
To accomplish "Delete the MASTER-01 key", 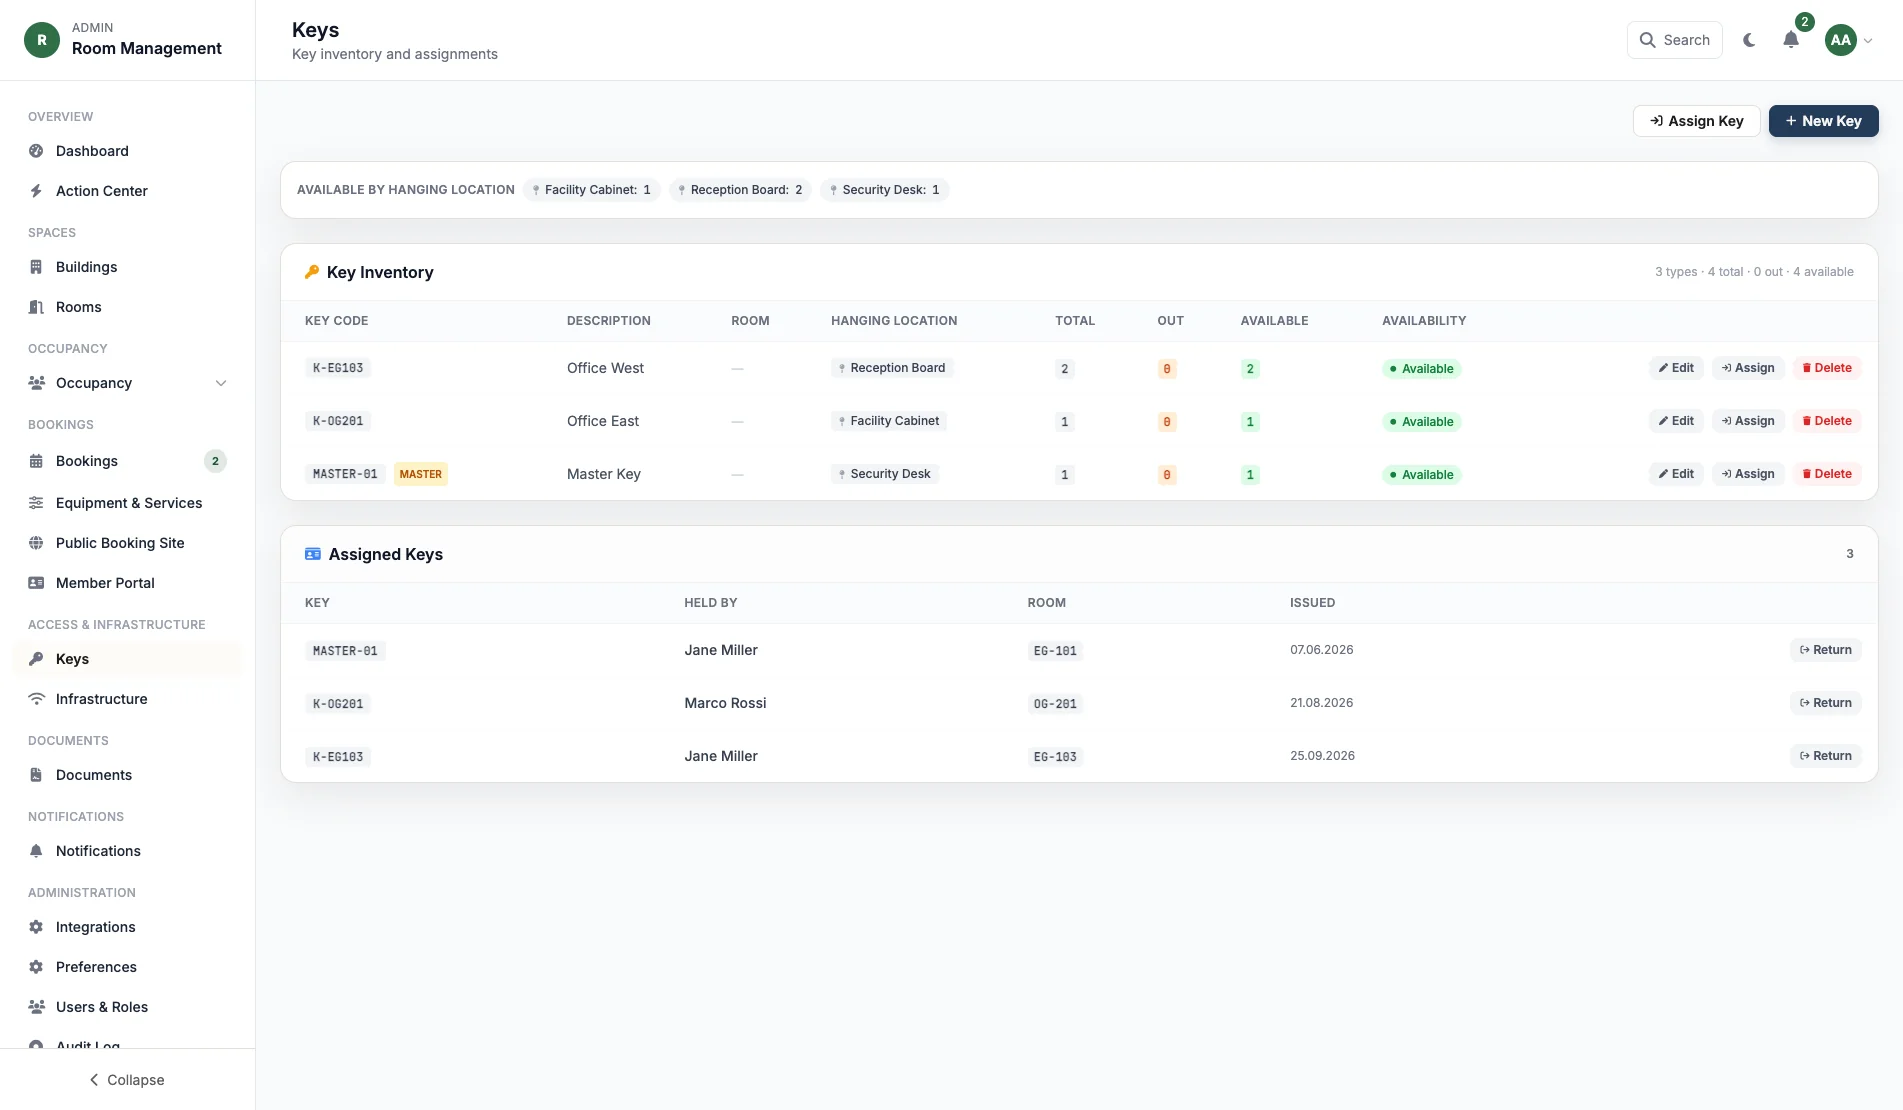I will [x=1827, y=474].
